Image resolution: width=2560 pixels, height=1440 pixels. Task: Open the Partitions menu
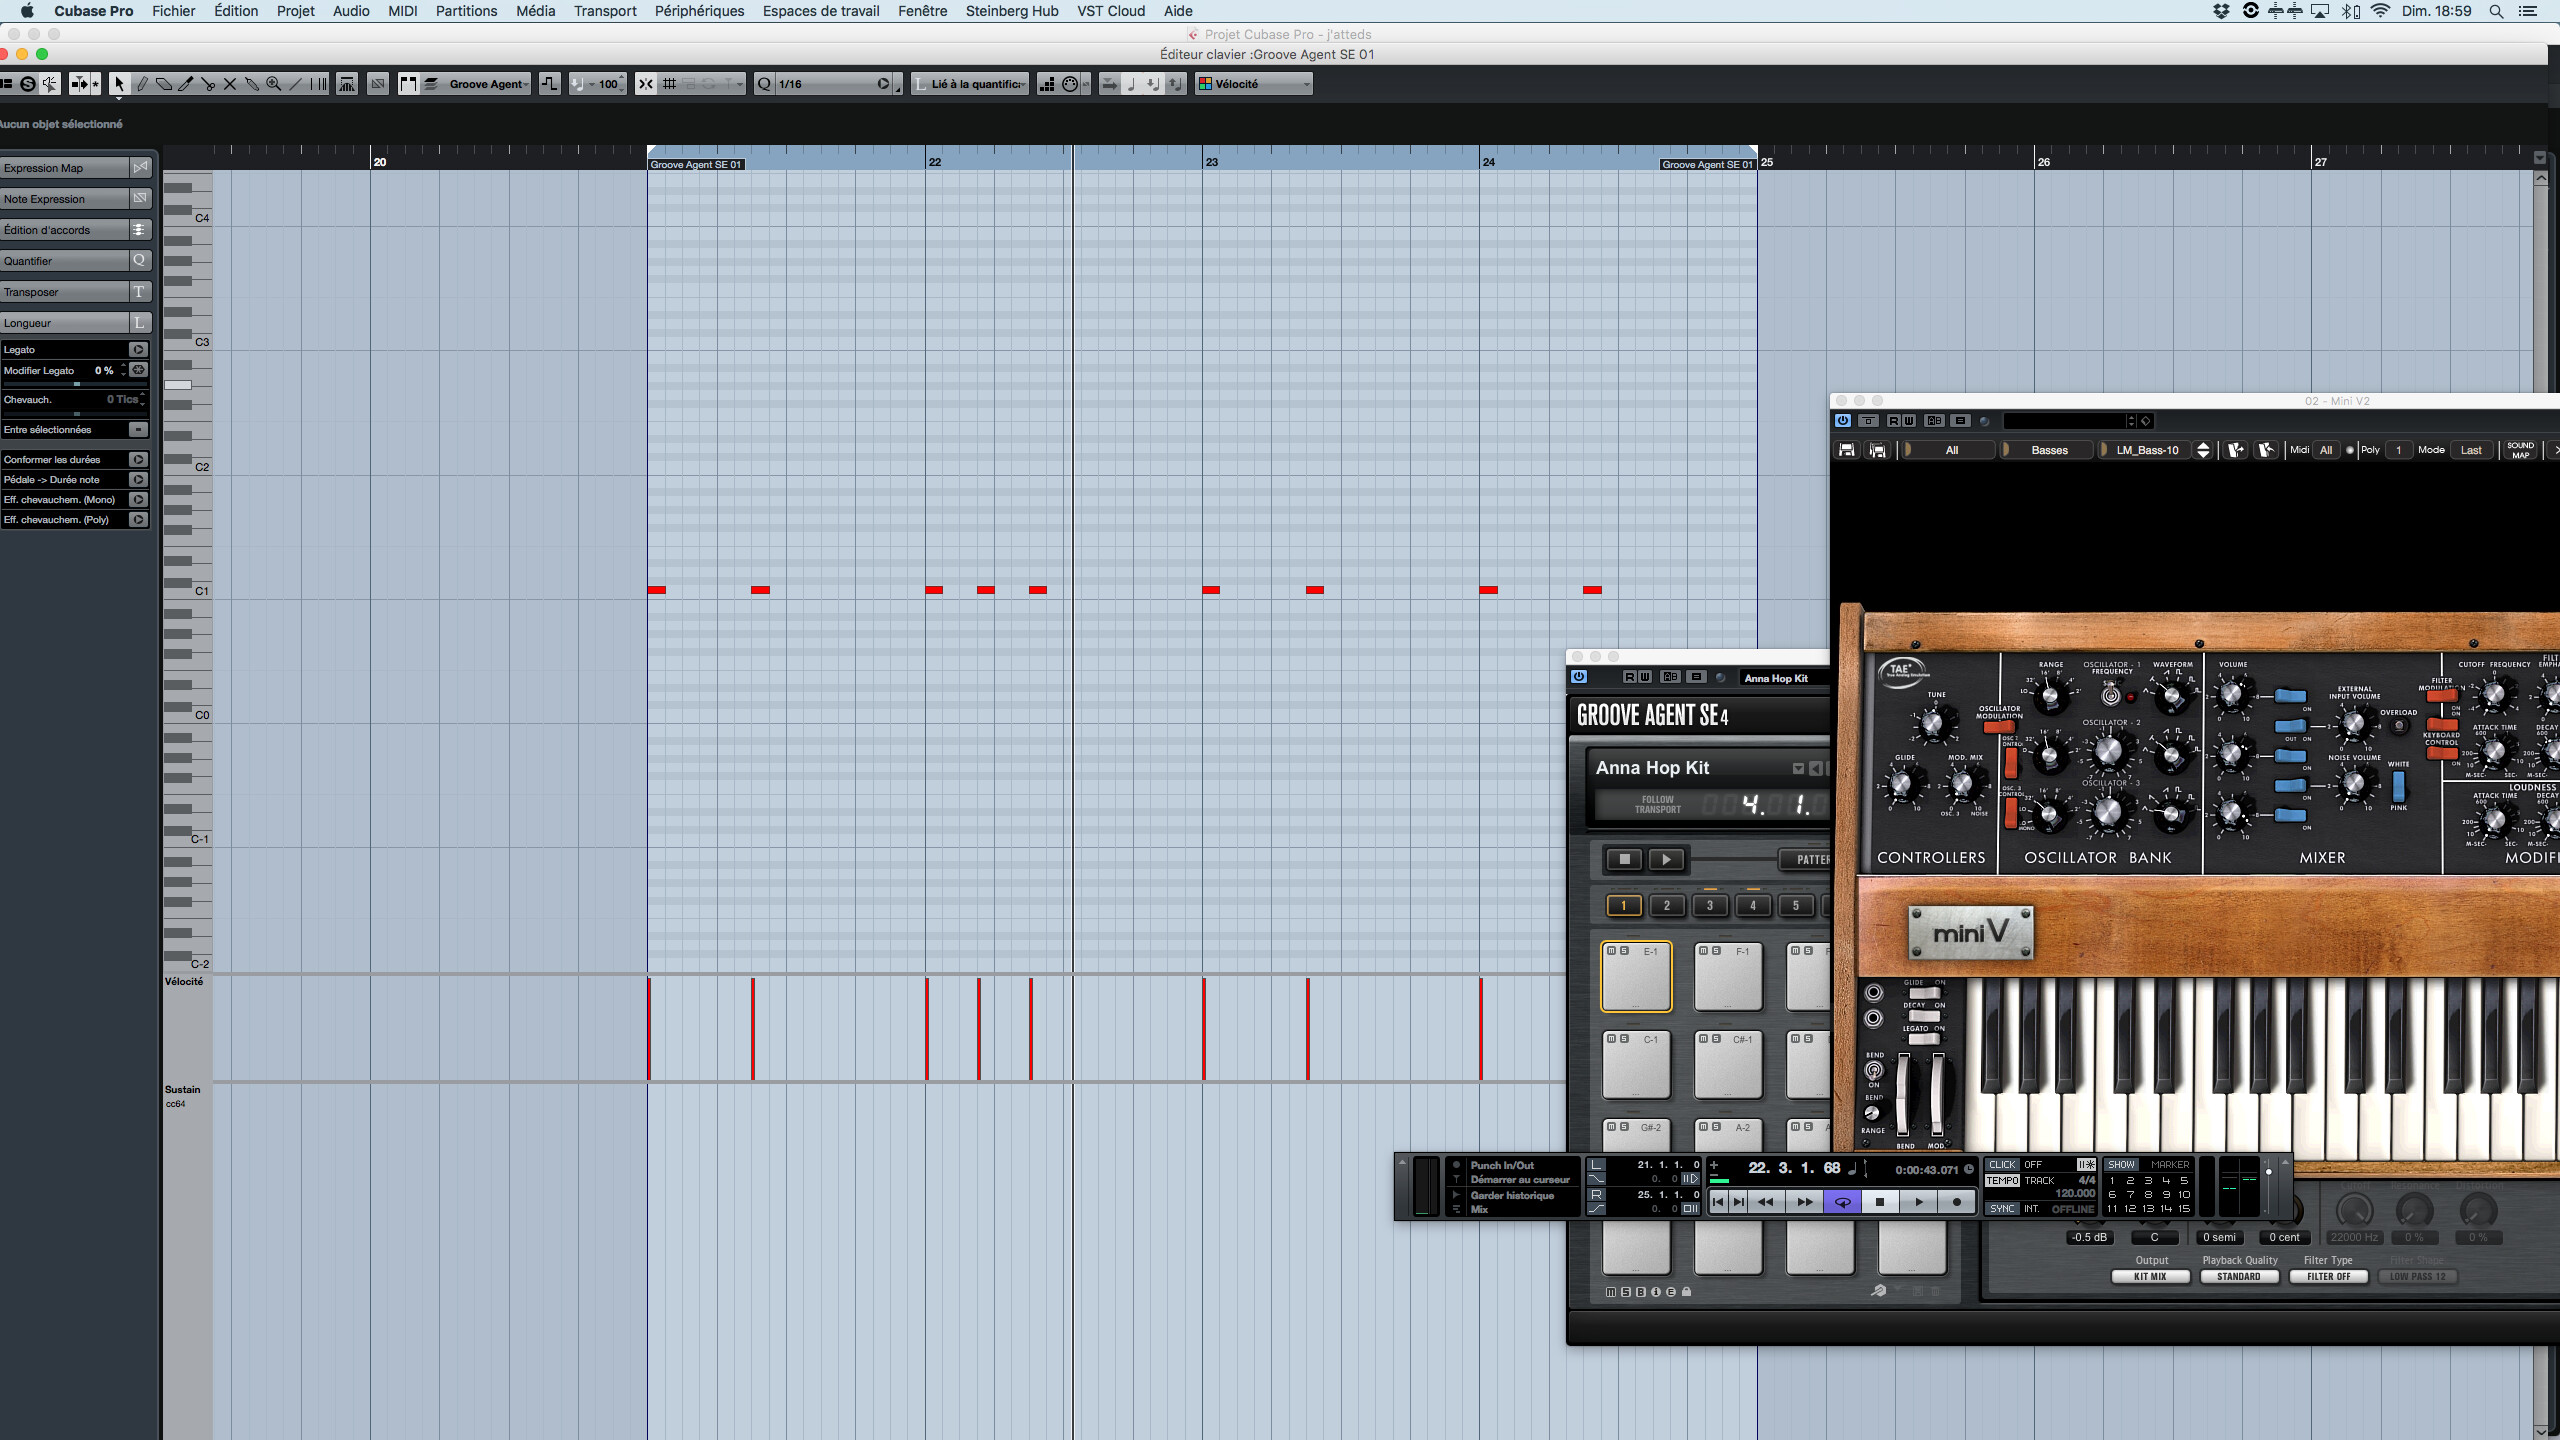point(466,11)
